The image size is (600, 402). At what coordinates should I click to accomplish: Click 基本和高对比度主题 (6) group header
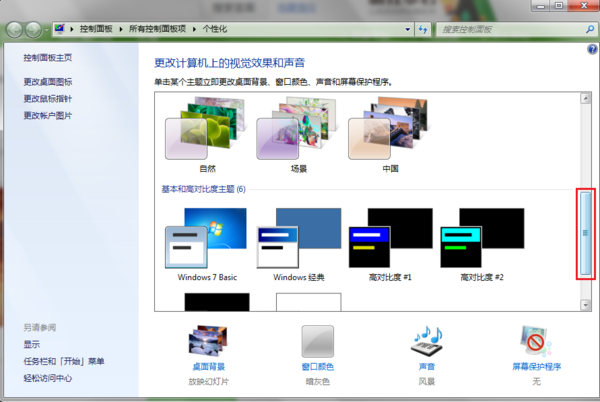coord(203,189)
